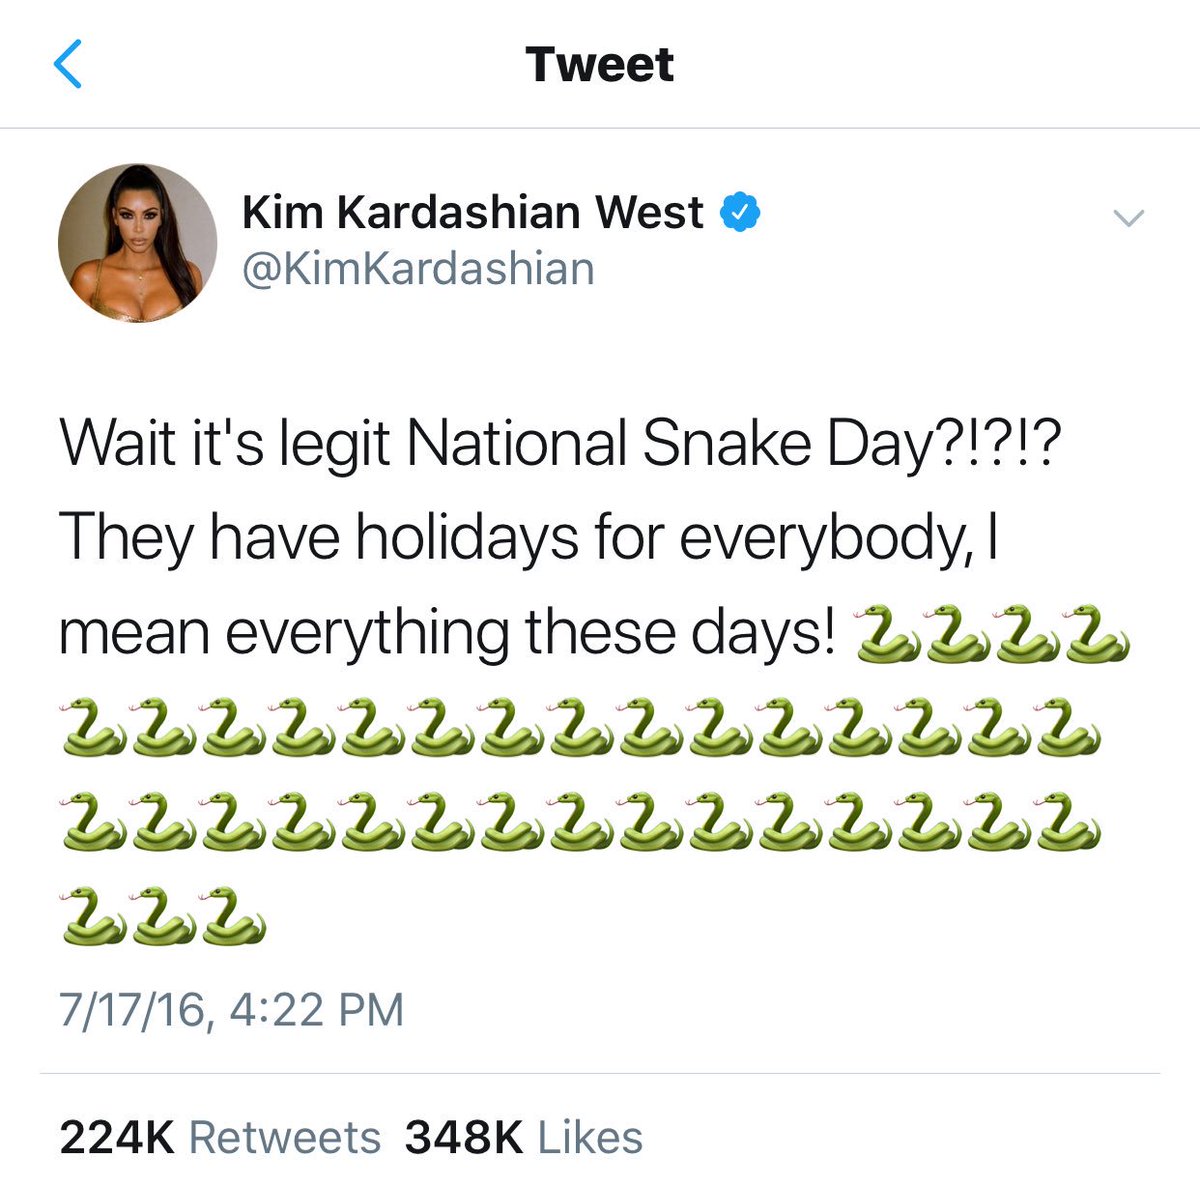1200x1185 pixels.
Task: Click the Tweet header title
Action: [x=600, y=65]
